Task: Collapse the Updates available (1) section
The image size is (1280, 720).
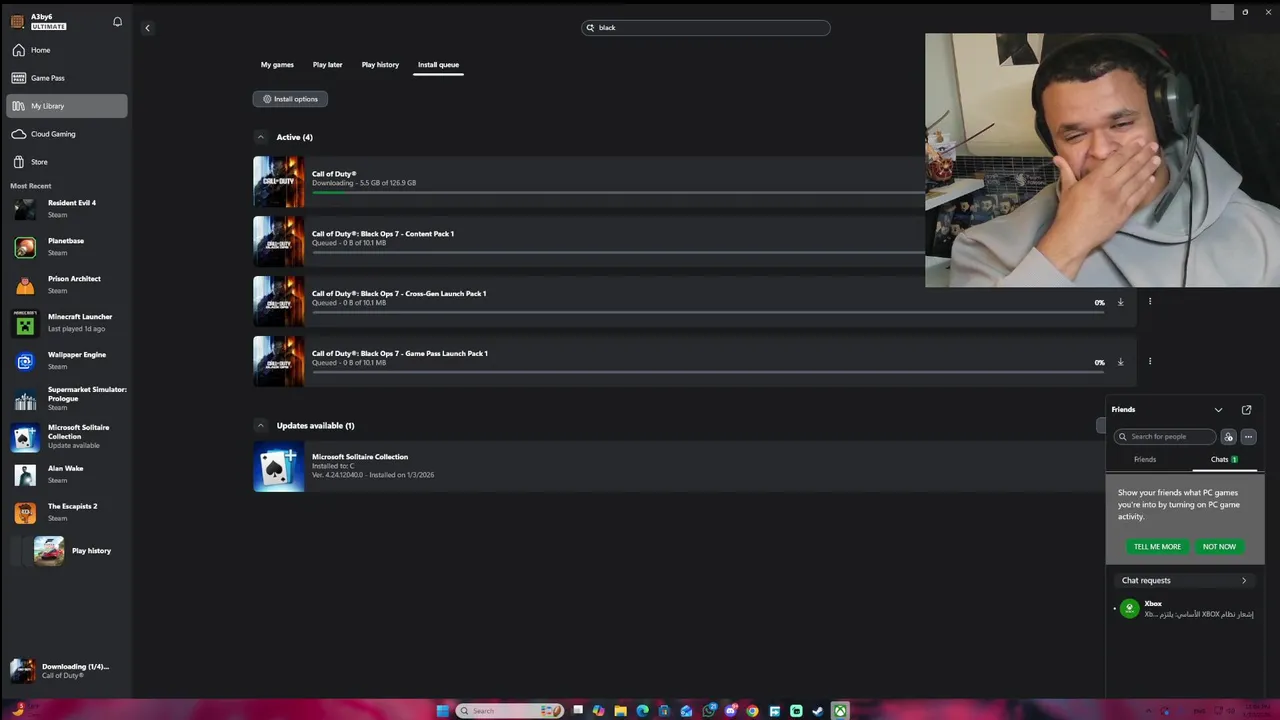Action: 260,426
